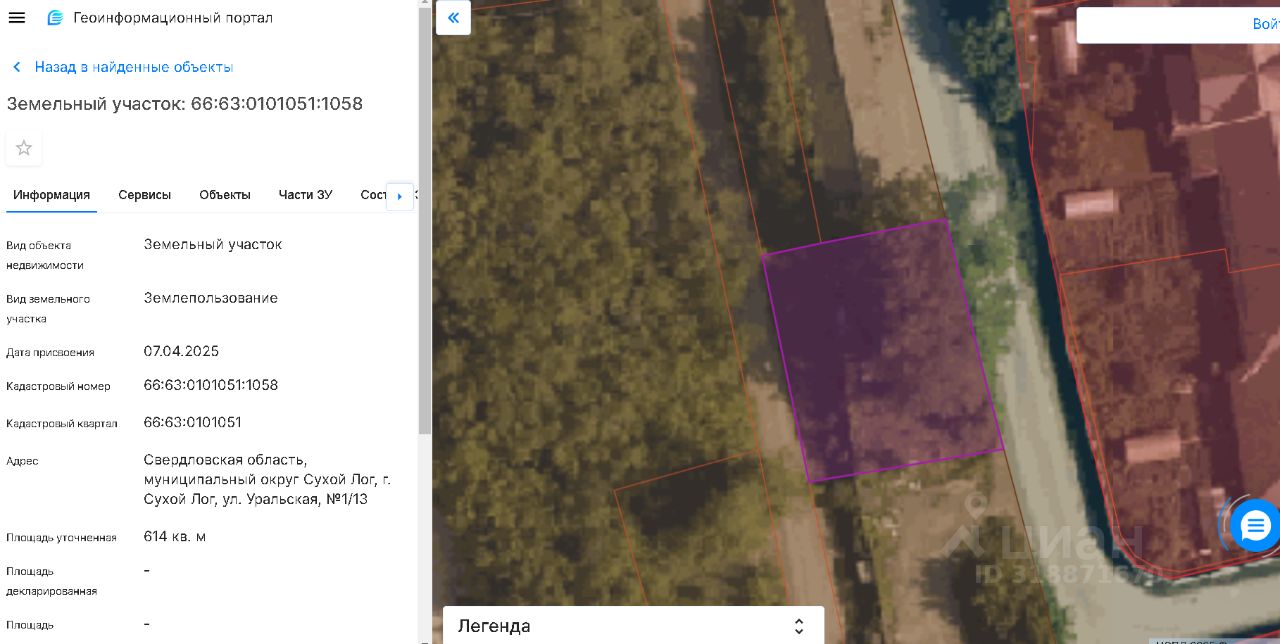
Task: Click the info panel vertical scrollbar
Action: point(425,220)
